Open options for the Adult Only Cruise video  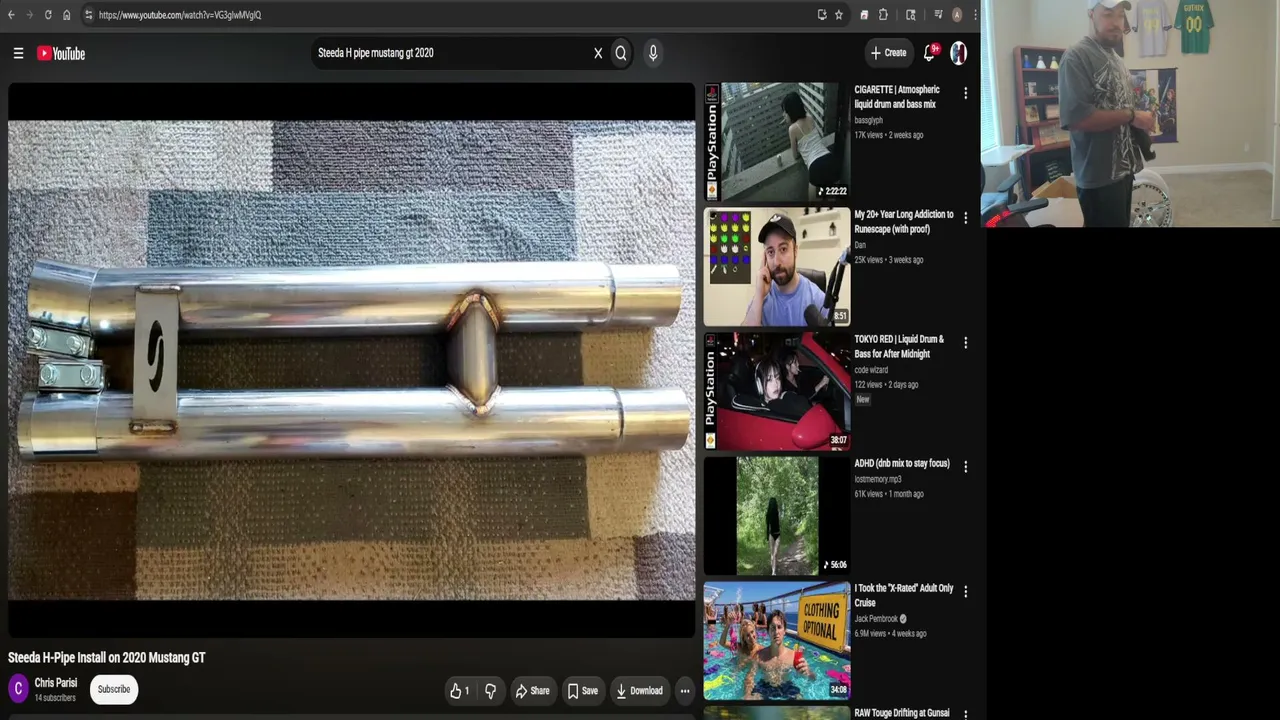tap(965, 592)
